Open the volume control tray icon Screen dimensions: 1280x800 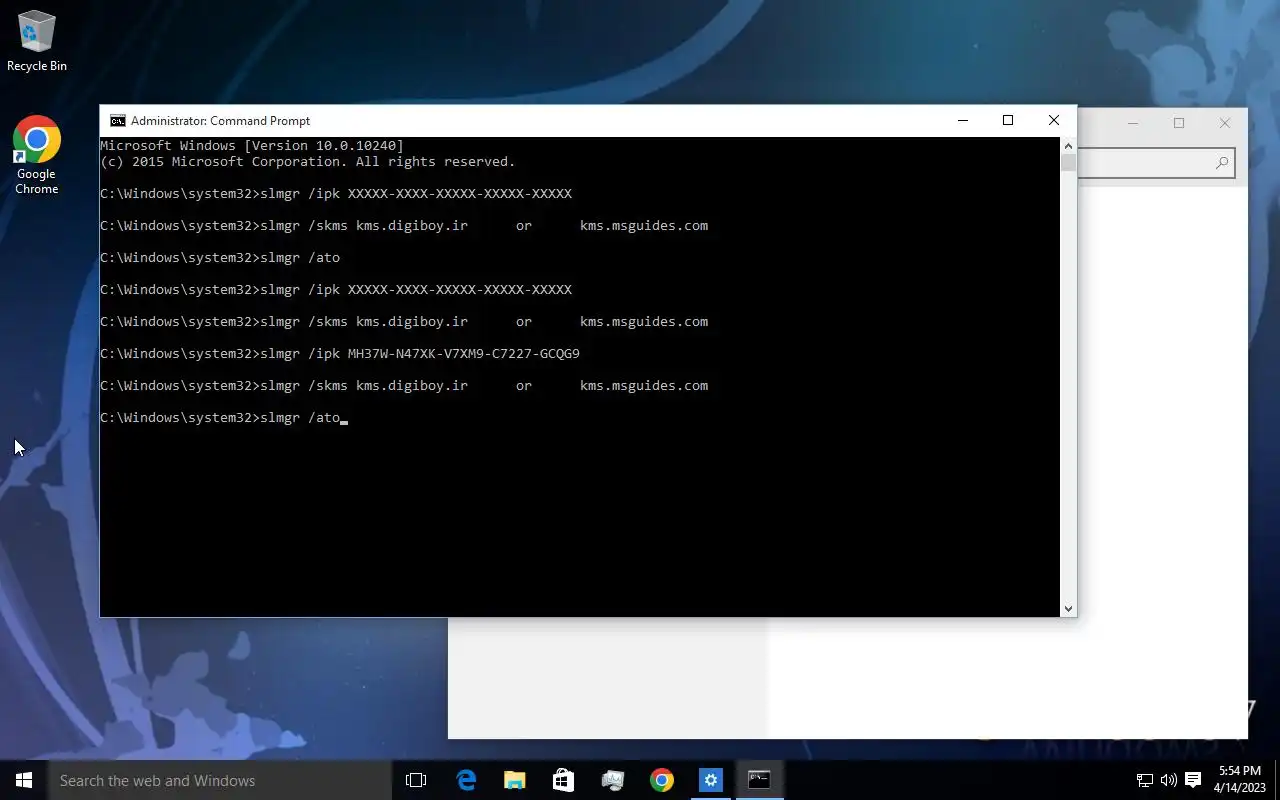point(1168,780)
